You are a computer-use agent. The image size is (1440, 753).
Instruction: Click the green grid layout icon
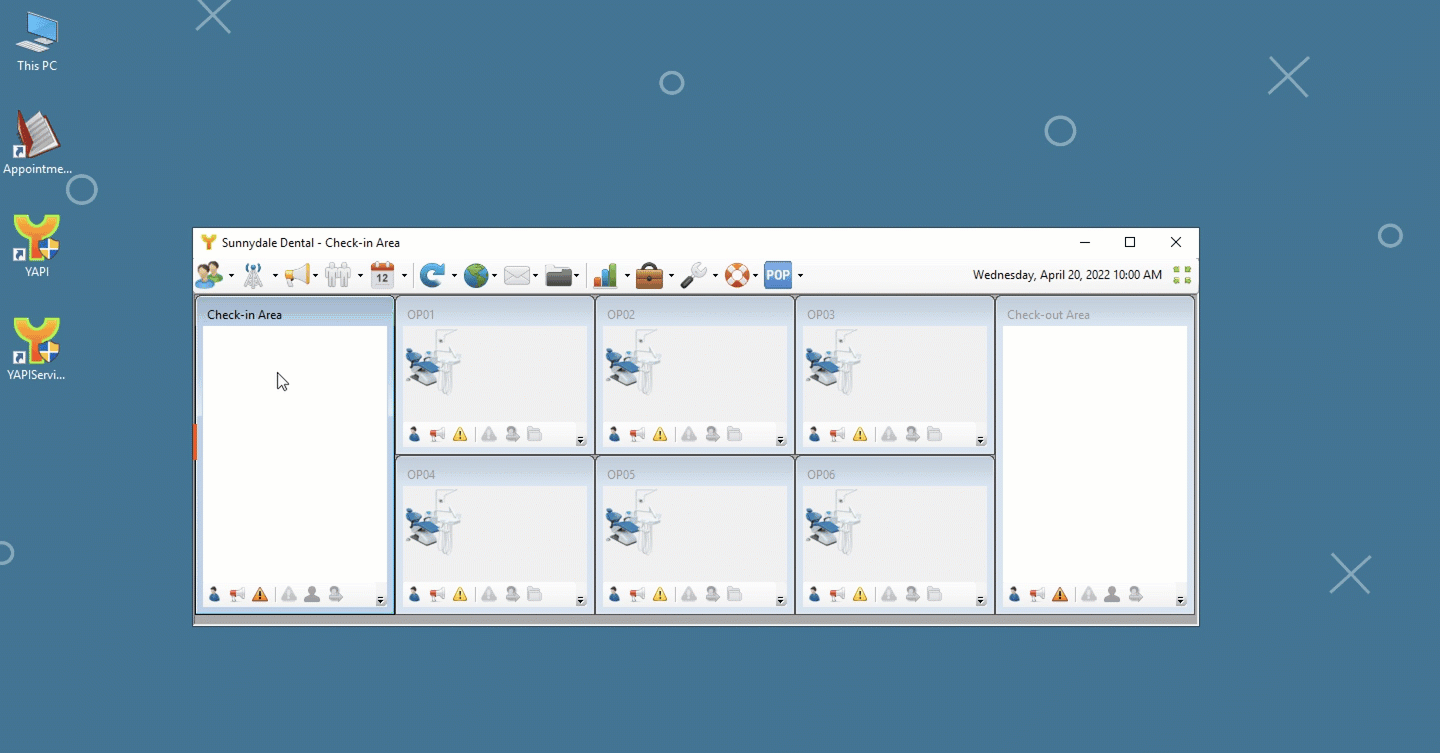point(1182,275)
